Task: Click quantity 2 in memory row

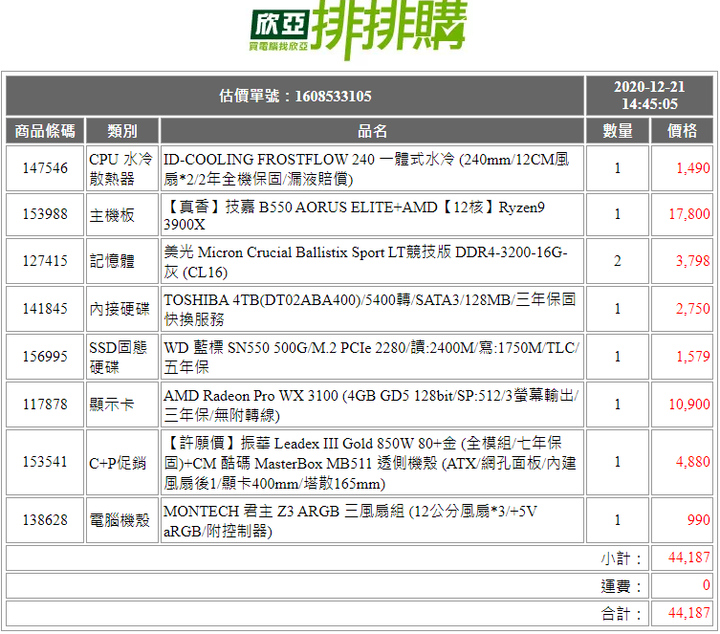Action: (618, 261)
